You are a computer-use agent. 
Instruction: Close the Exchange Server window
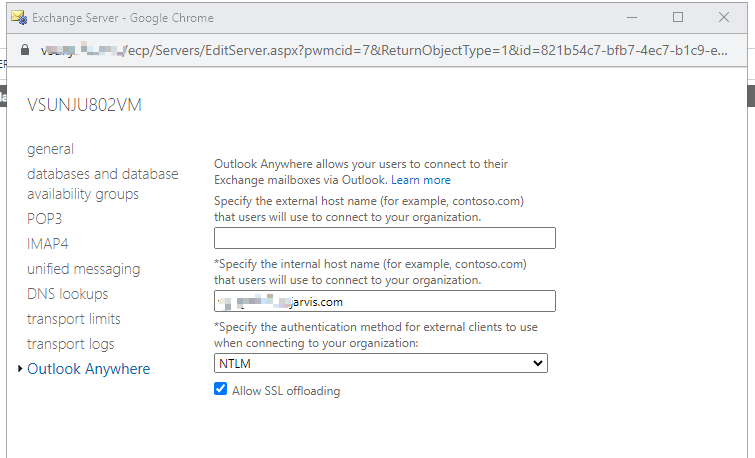click(724, 18)
